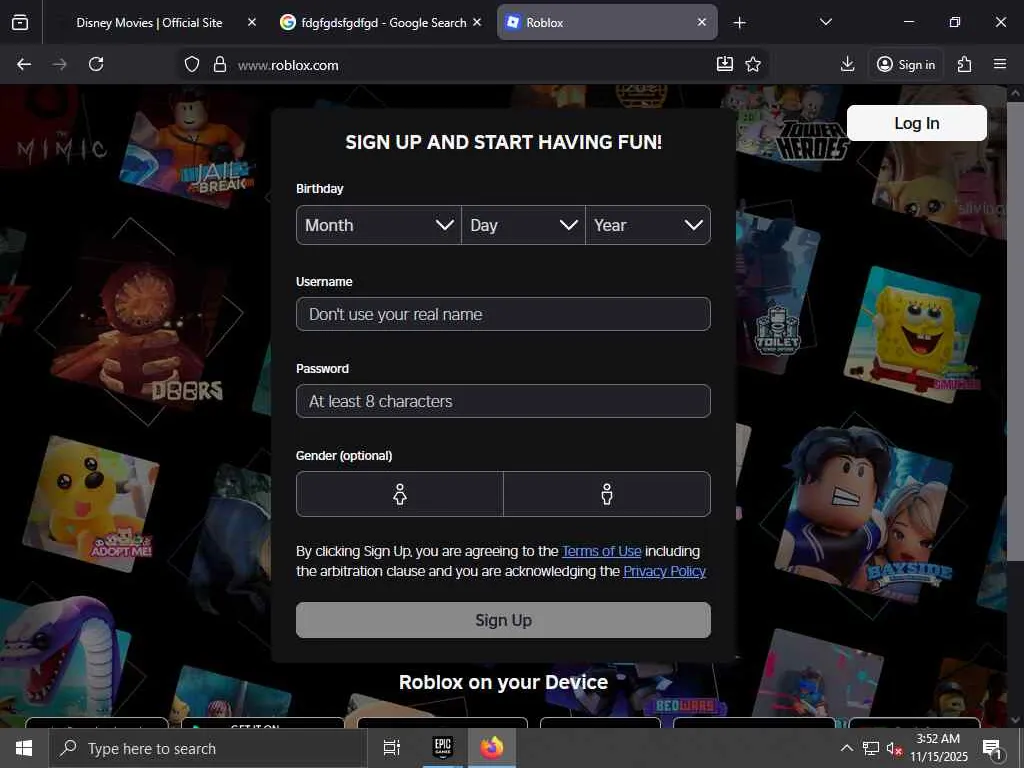Open the Terms of Use link
The width and height of the screenshot is (1024, 768).
(601, 551)
